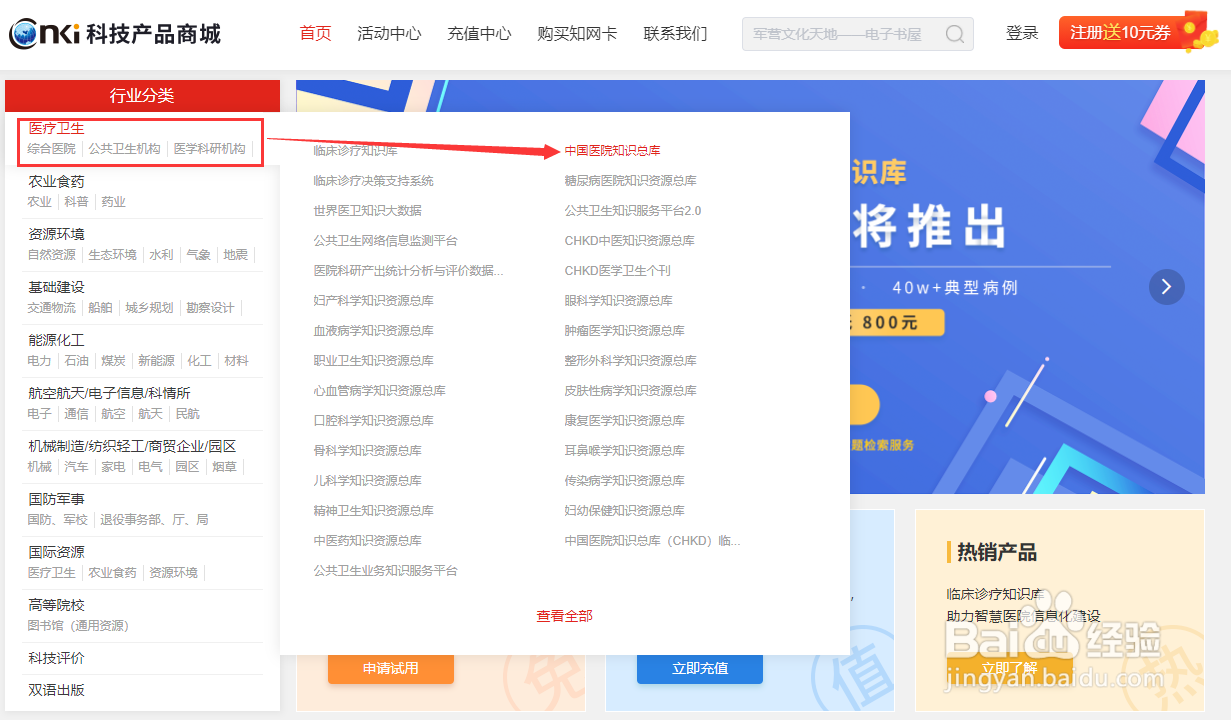Click 药业 subcategory link
Viewport: 1231px width, 720px height.
[x=113, y=201]
